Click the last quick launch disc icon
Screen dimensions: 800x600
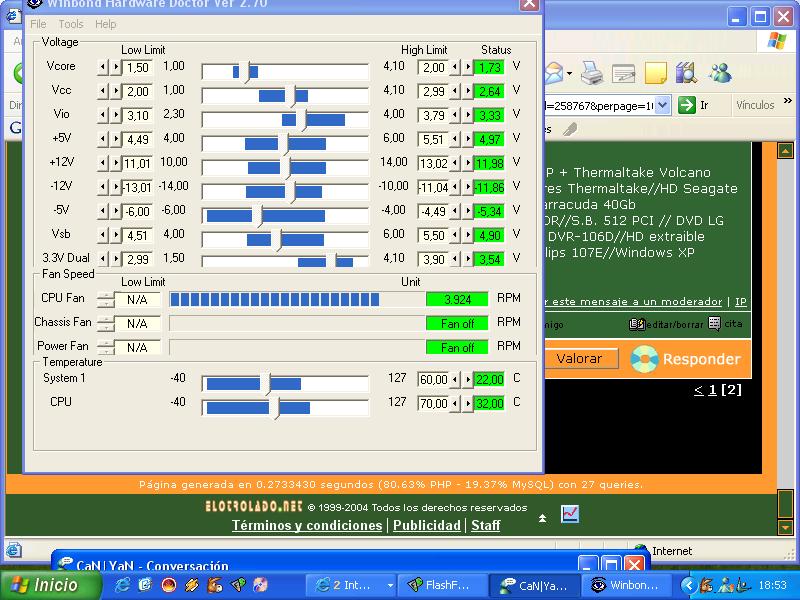pos(260,585)
